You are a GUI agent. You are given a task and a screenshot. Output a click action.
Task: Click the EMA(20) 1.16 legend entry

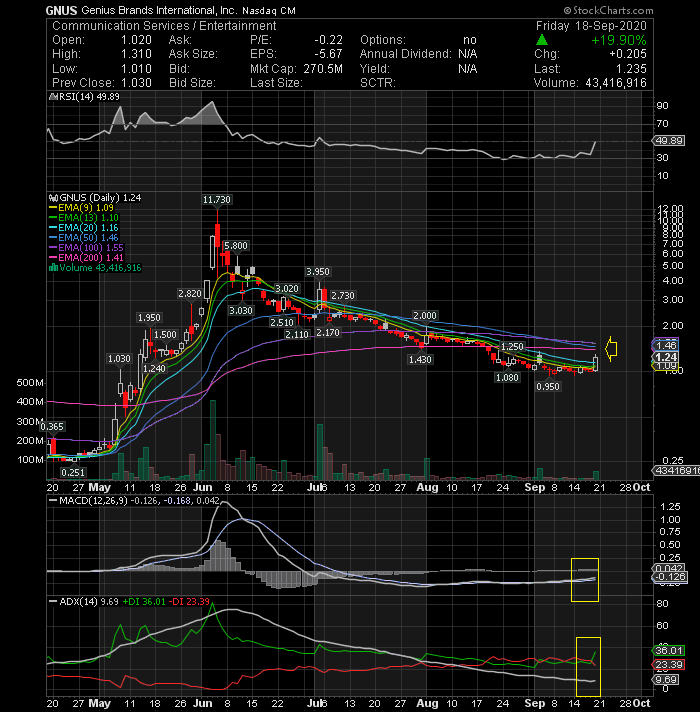[88, 228]
